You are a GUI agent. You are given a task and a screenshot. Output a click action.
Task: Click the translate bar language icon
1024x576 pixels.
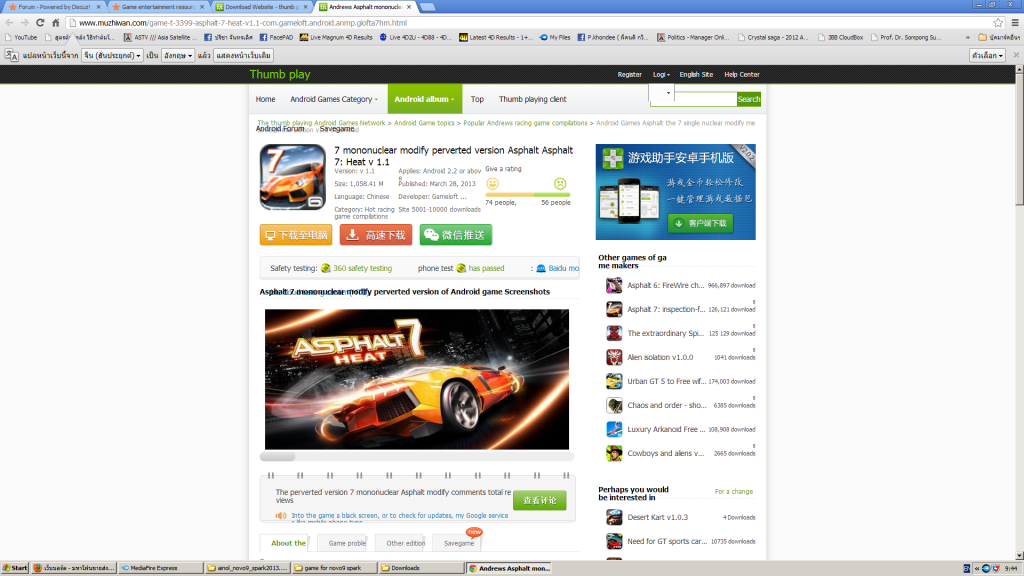point(11,56)
